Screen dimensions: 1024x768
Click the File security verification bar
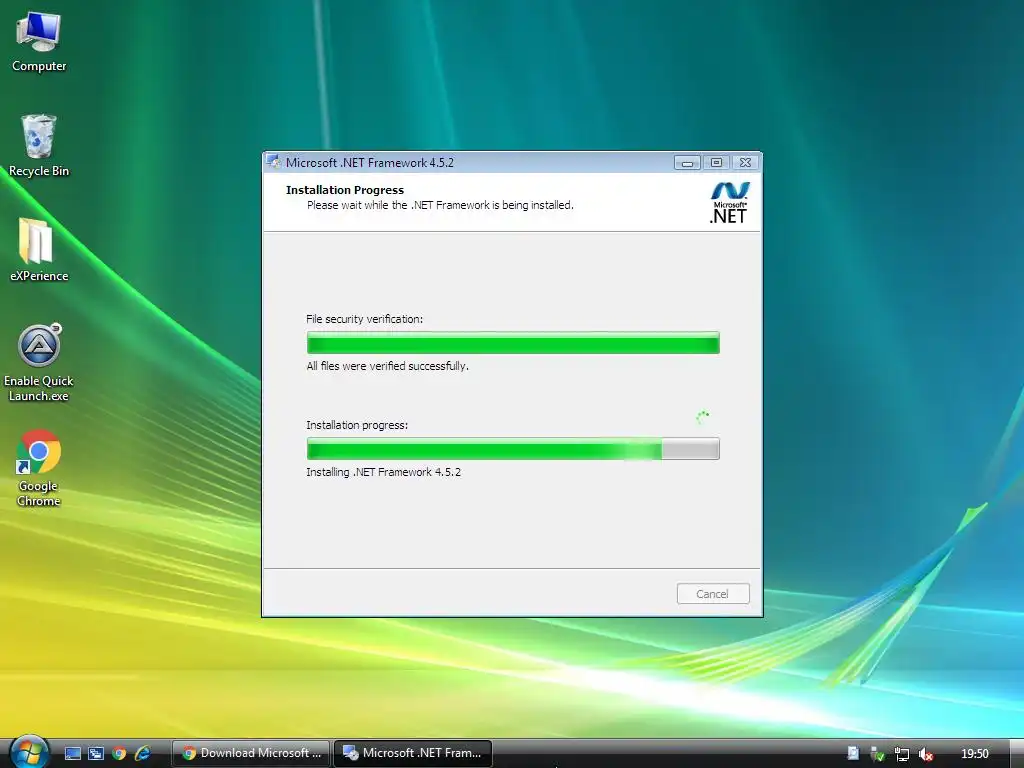[x=513, y=343]
